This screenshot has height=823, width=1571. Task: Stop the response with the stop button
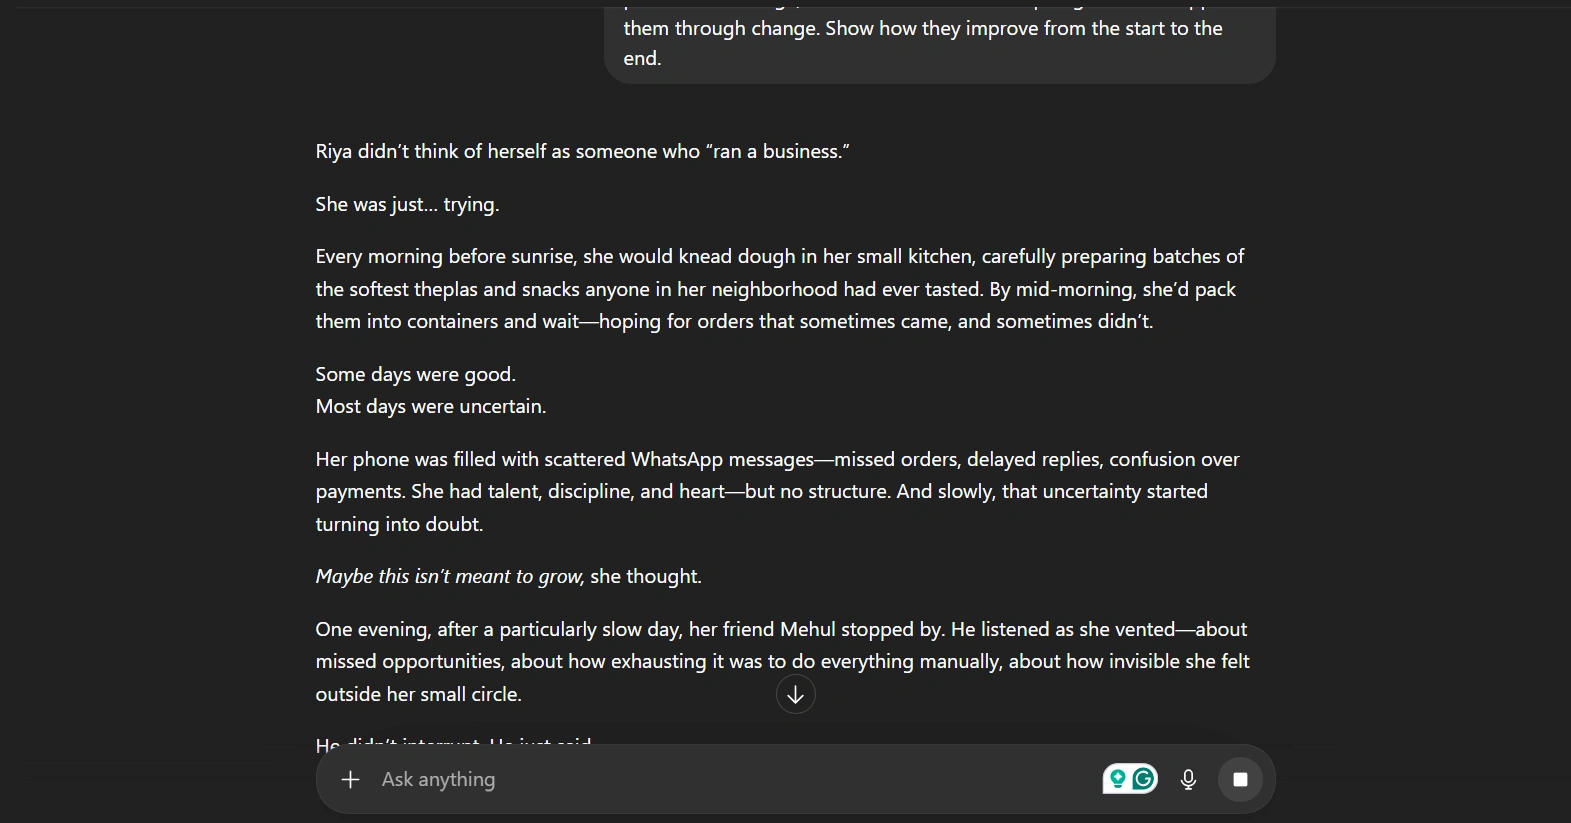pyautogui.click(x=1240, y=780)
